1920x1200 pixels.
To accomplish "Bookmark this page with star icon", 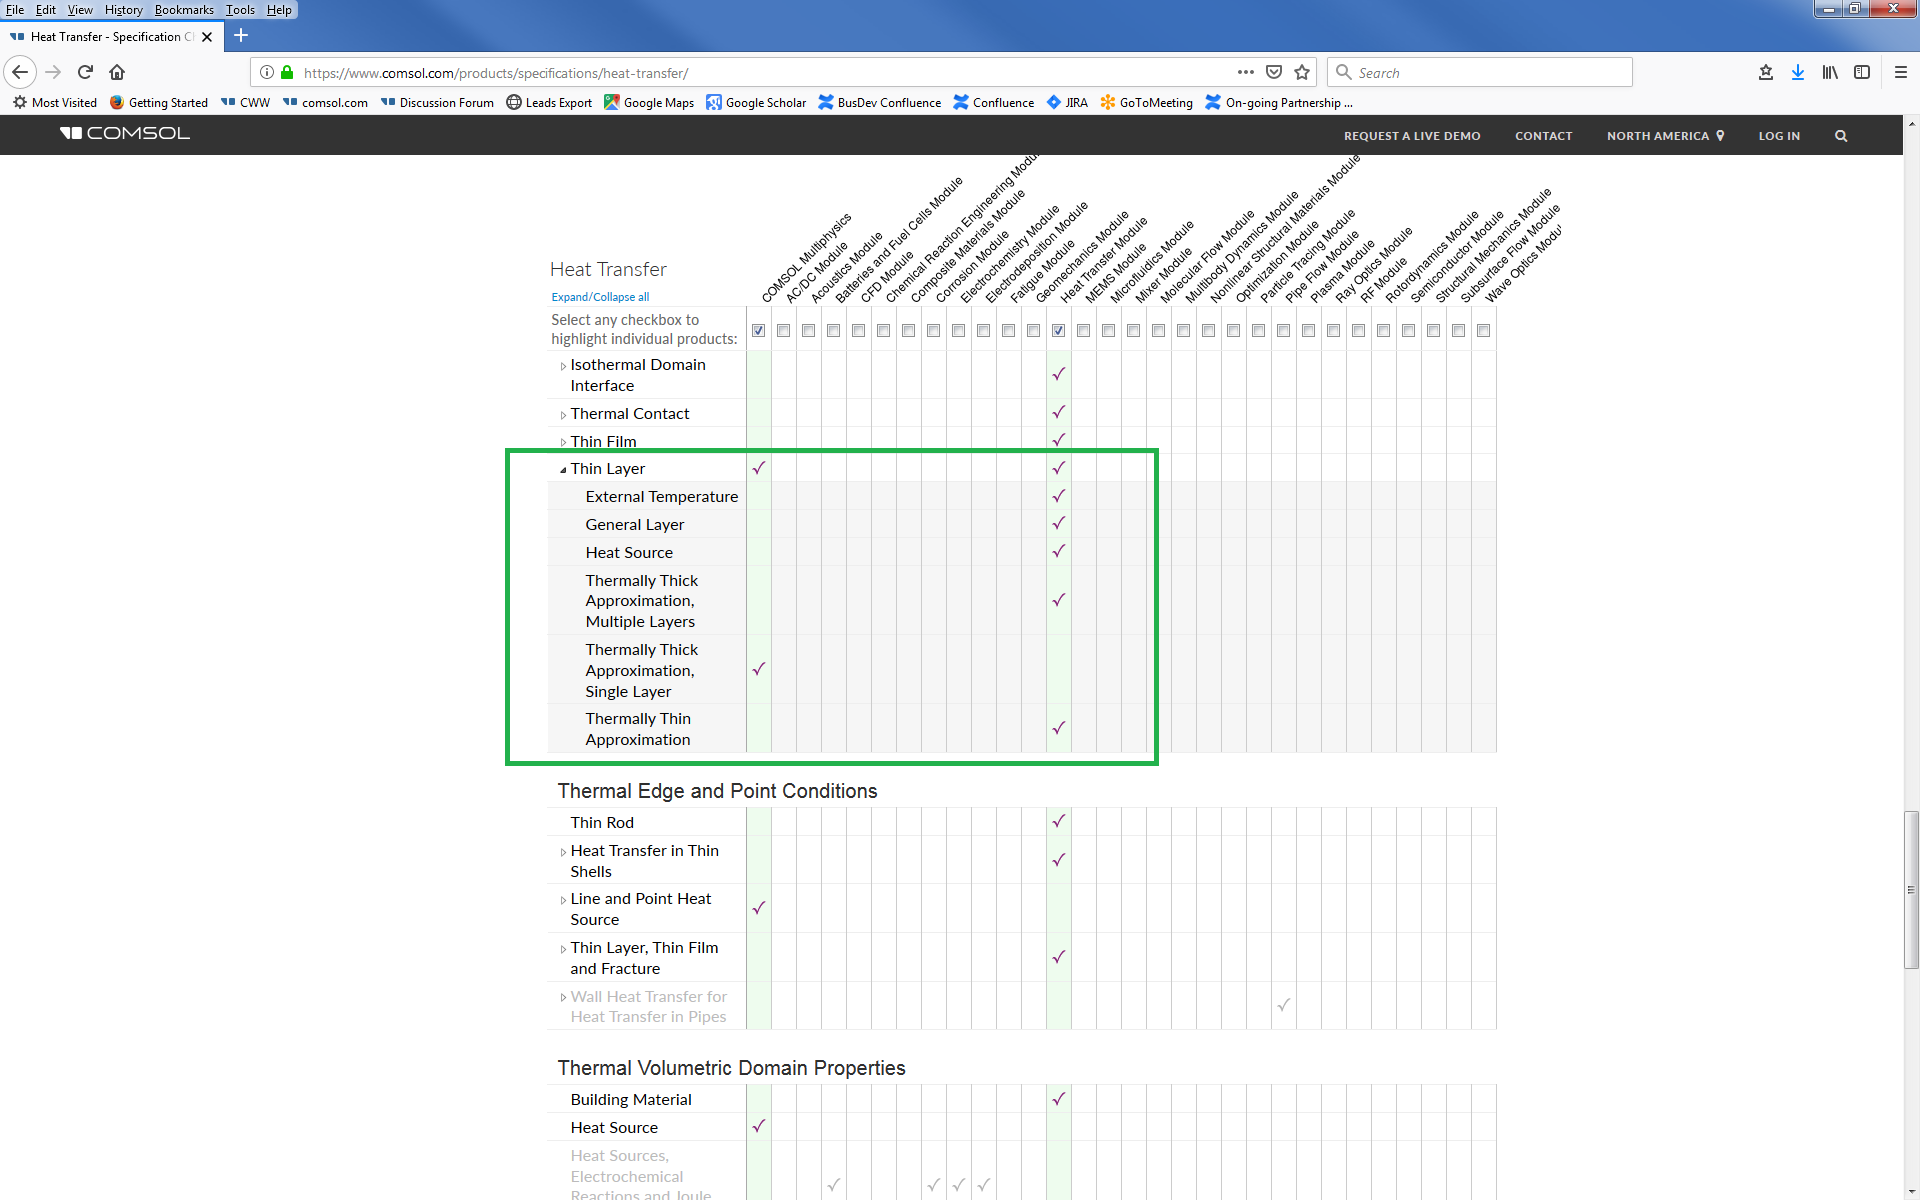I will pyautogui.click(x=1302, y=72).
